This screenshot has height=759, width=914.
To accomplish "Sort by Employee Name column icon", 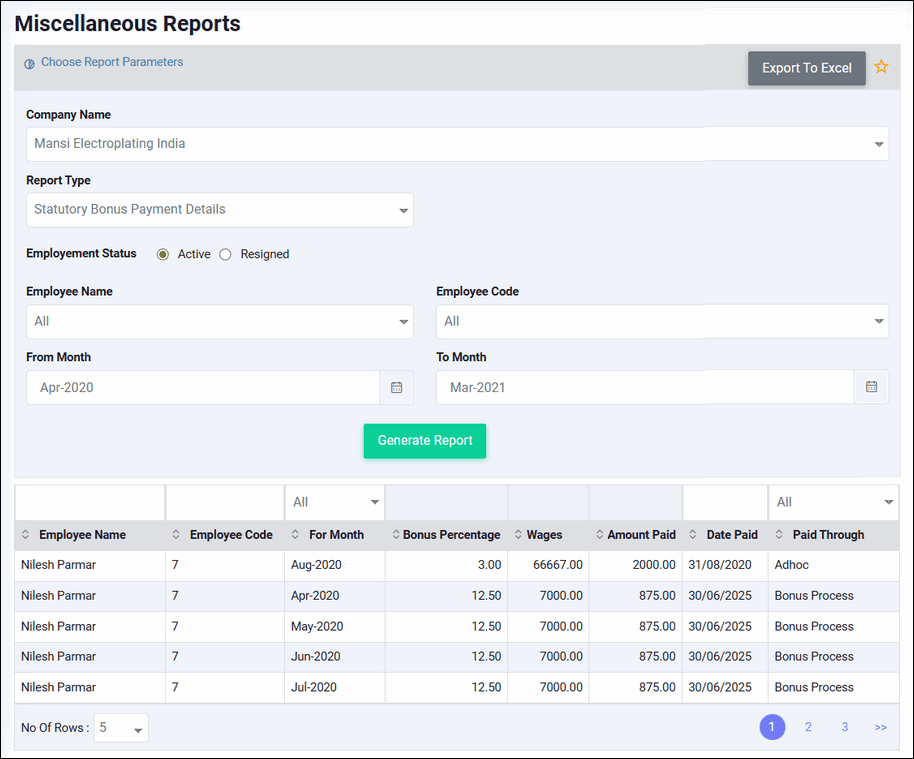I will (26, 535).
